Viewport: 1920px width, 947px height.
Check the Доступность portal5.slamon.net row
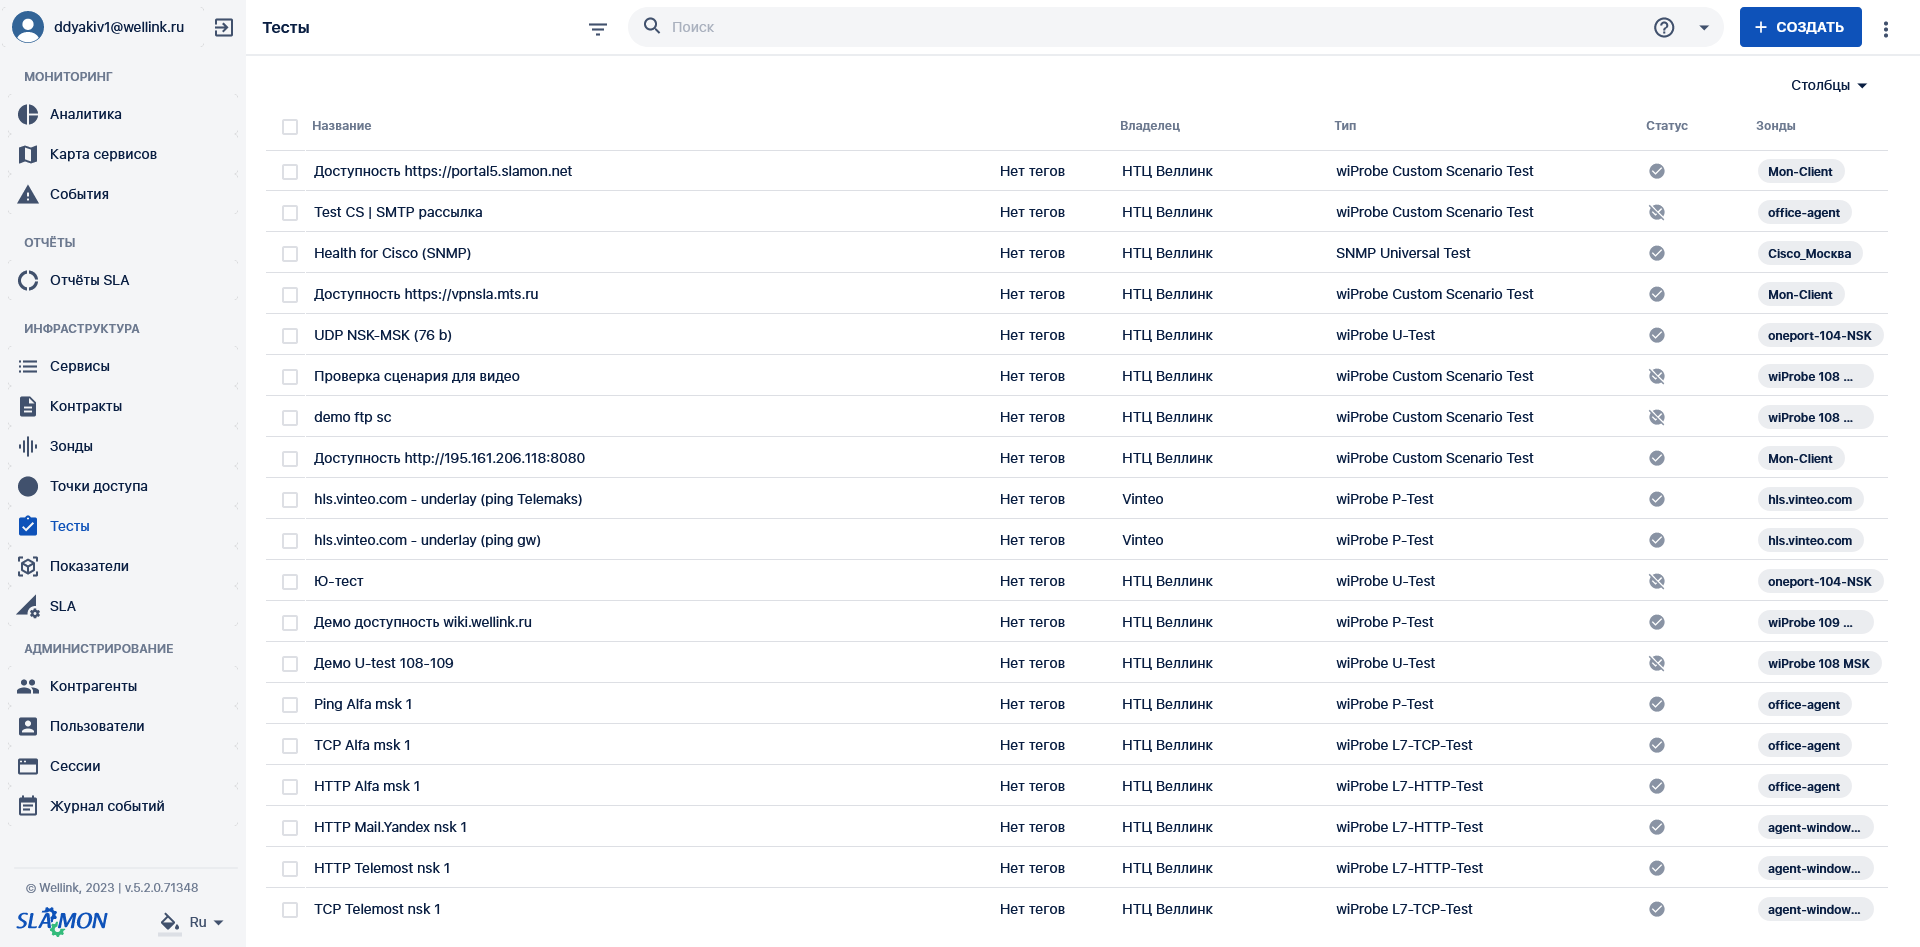(290, 172)
